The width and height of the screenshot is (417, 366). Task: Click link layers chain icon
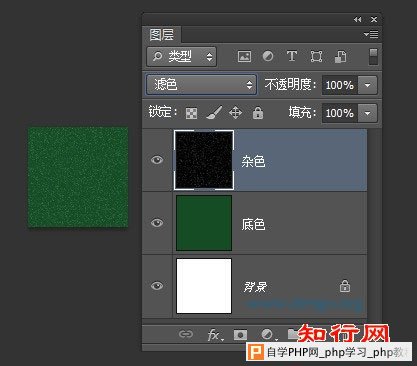186,334
